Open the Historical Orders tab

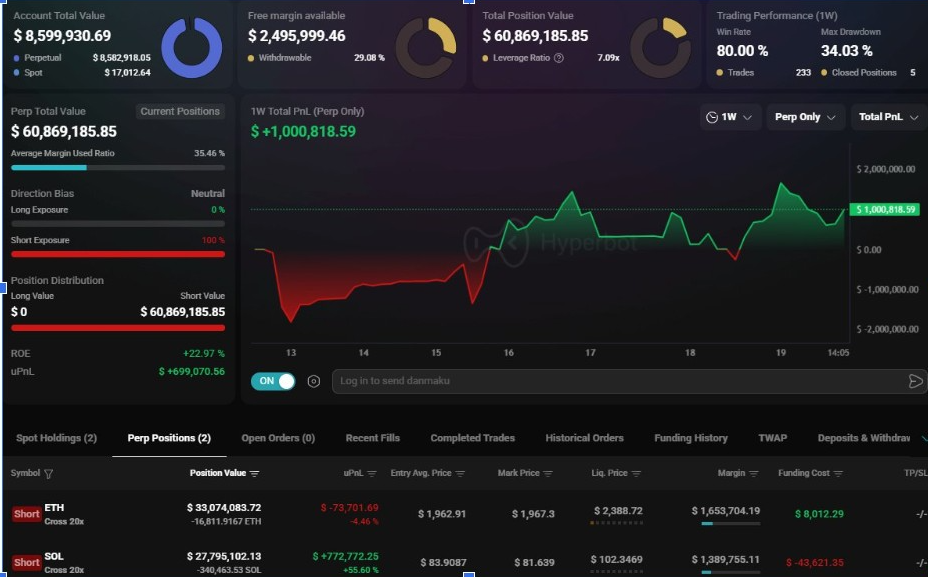point(585,438)
